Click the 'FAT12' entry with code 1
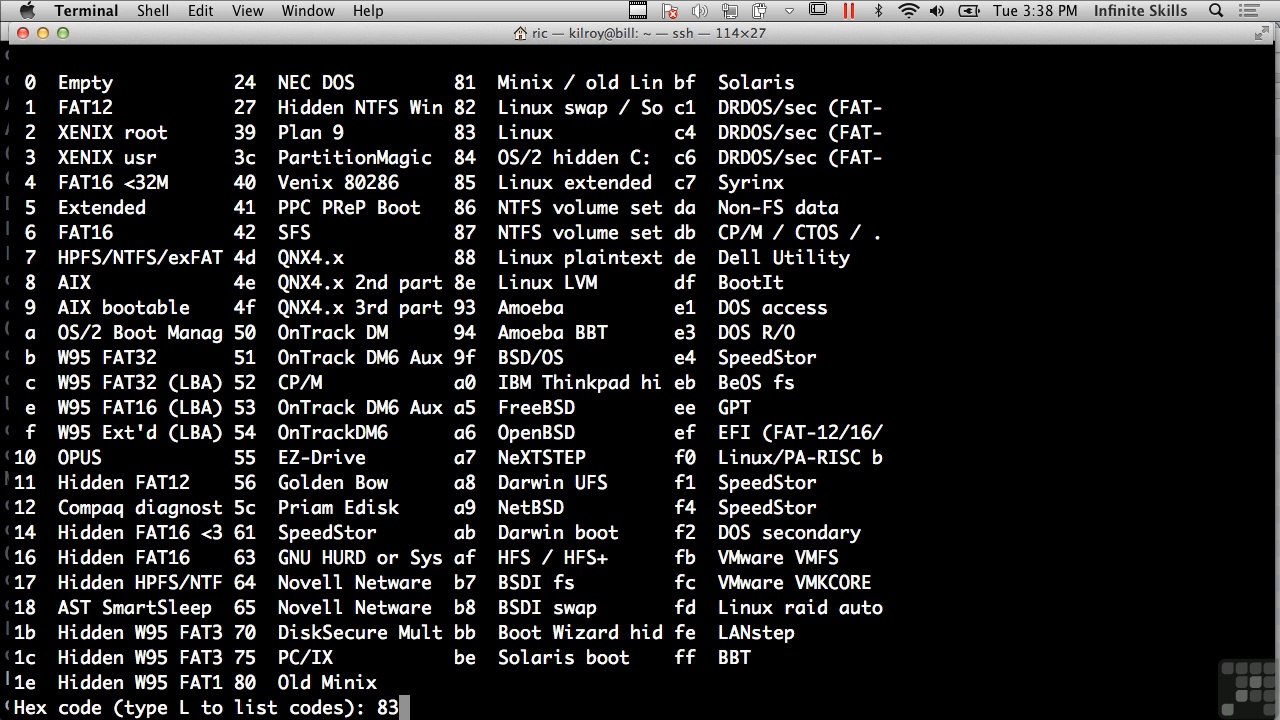 tap(85, 108)
